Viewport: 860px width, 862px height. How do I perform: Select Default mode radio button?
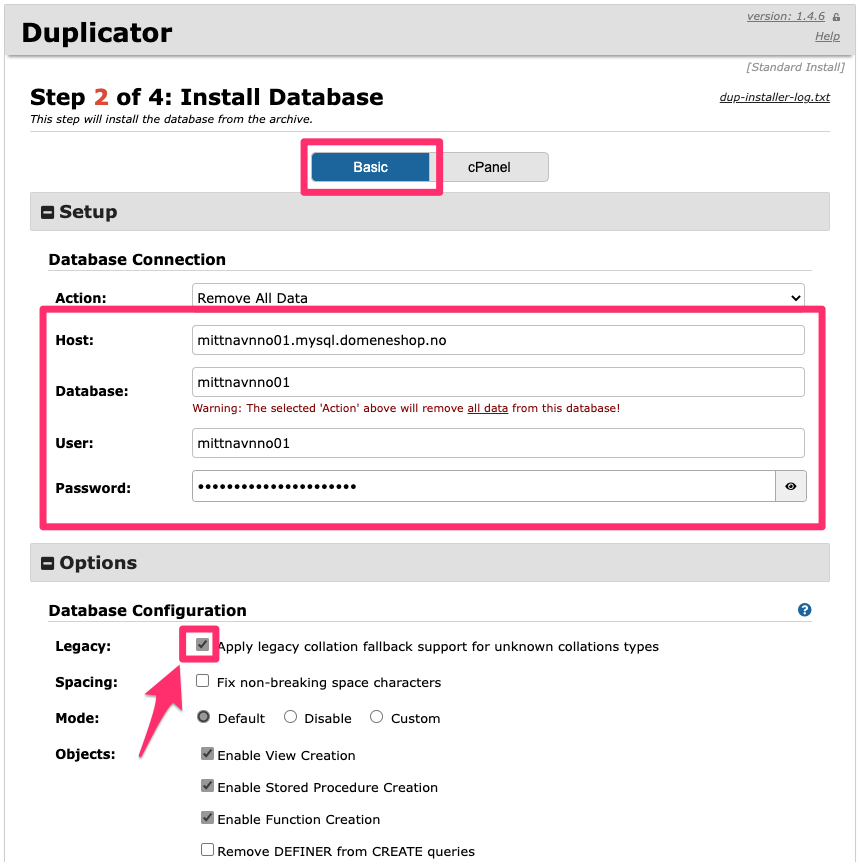pyautogui.click(x=203, y=717)
